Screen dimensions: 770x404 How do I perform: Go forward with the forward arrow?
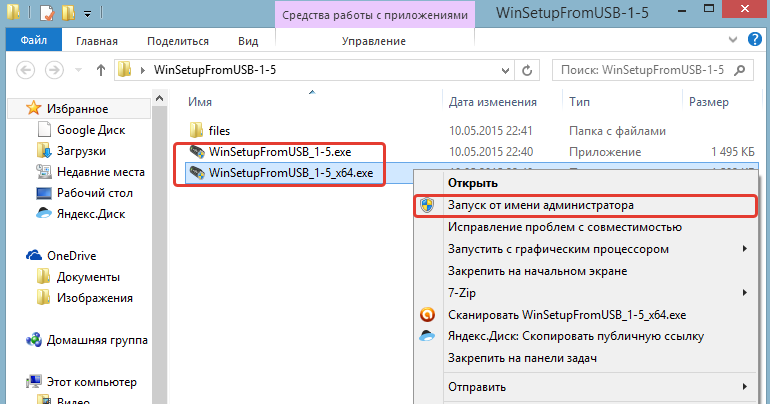click(54, 70)
